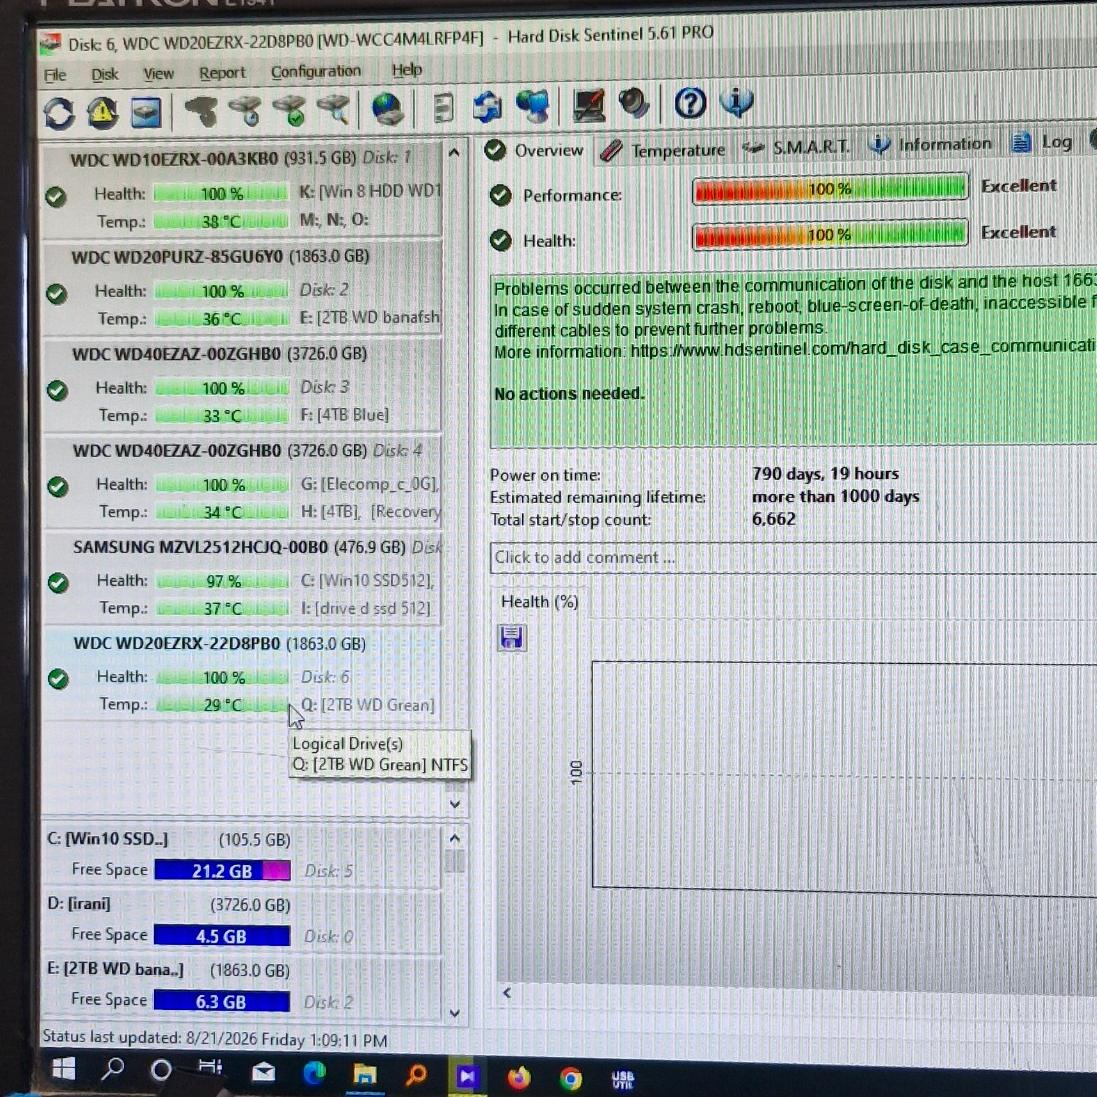The height and width of the screenshot is (1097, 1097).
Task: Open the Configuration menu
Action: (x=316, y=71)
